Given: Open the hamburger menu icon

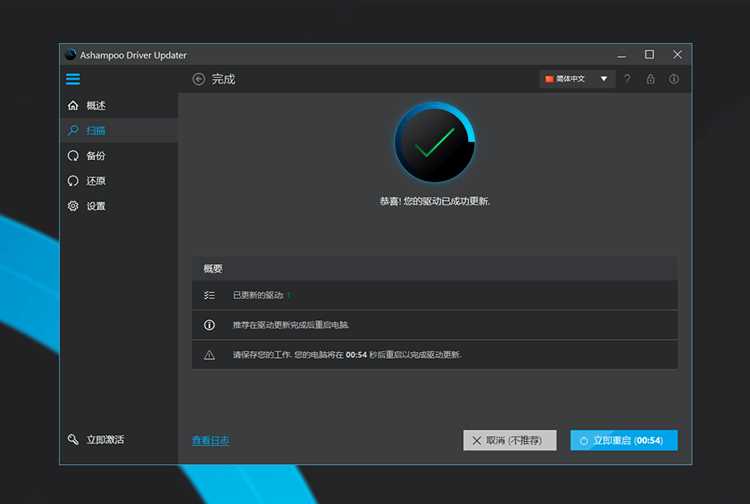Looking at the screenshot, I should (73, 79).
